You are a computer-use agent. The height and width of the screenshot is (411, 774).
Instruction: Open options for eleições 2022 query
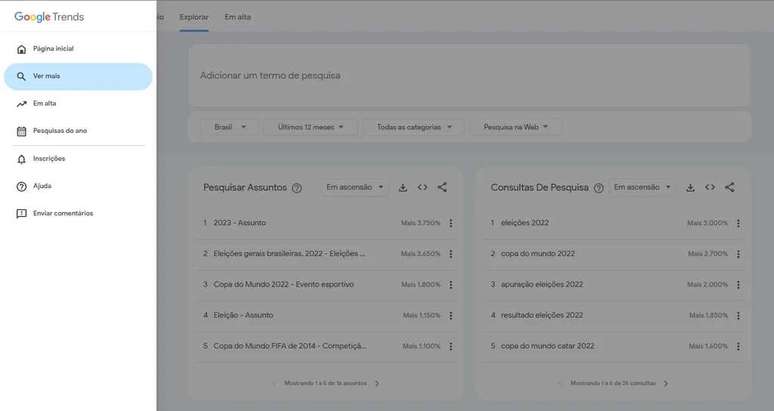pos(738,224)
